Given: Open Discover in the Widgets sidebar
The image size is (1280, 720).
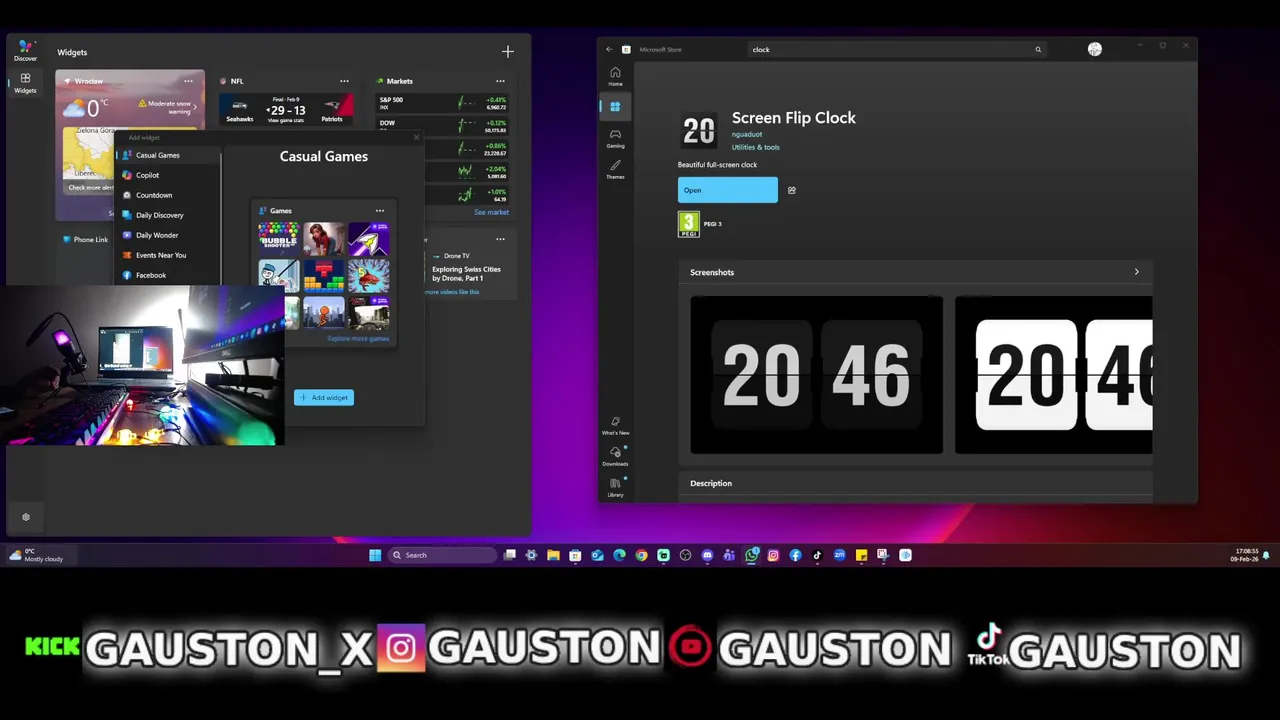Looking at the screenshot, I should click(x=26, y=50).
